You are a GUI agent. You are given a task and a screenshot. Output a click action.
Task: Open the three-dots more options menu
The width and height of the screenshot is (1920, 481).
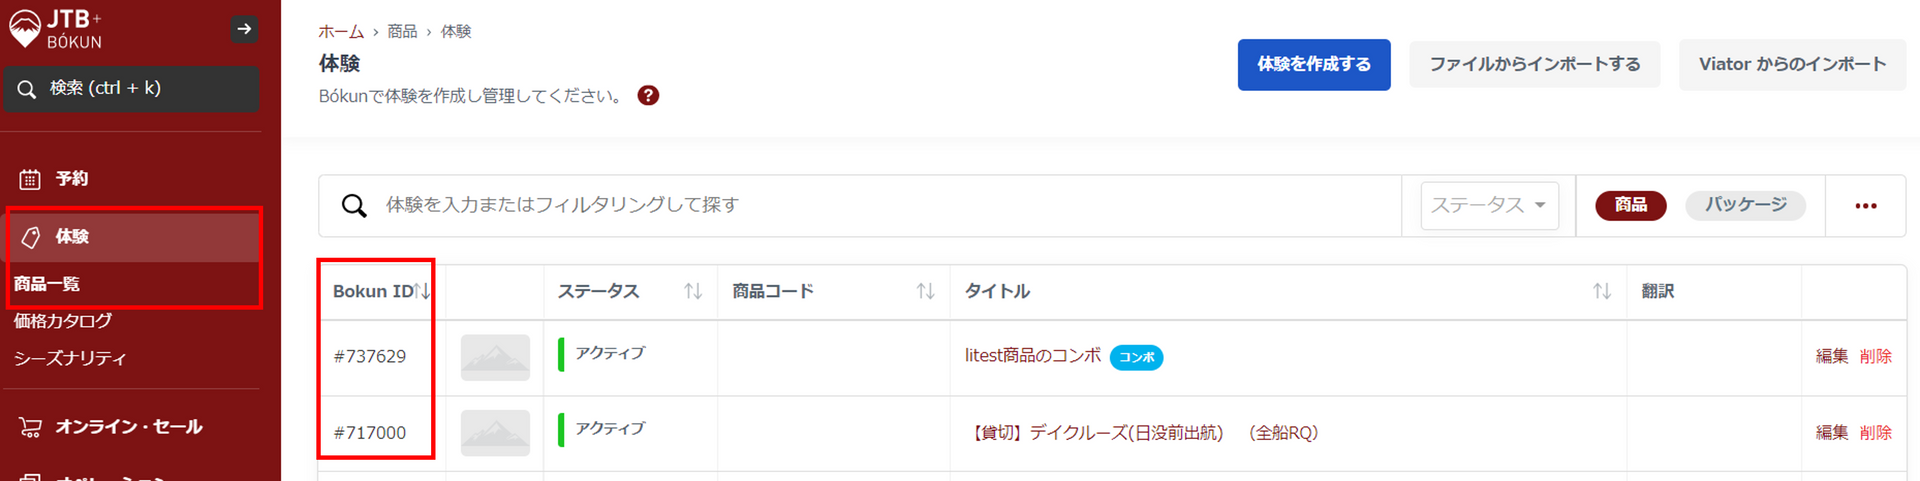(1865, 206)
